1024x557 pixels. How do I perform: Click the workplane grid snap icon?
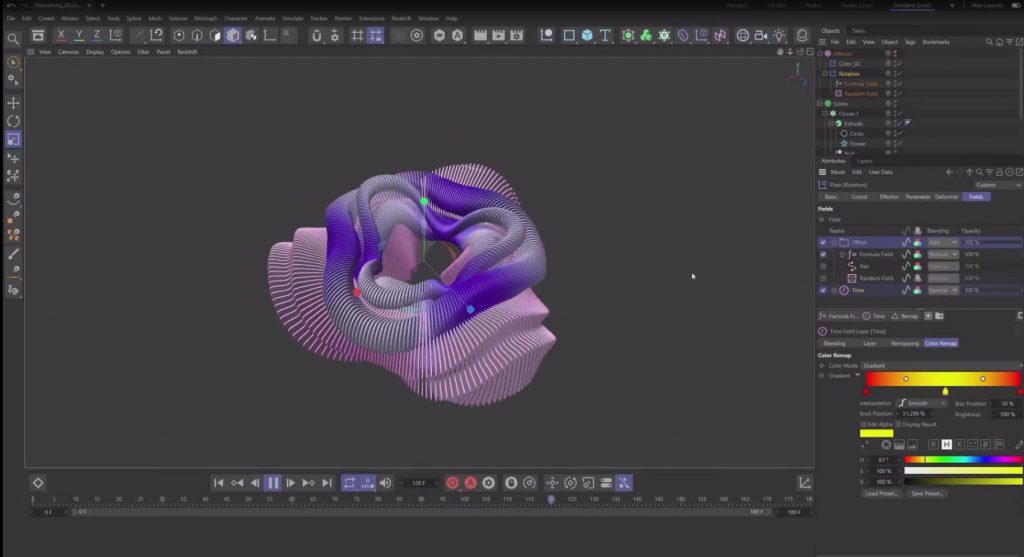376,35
